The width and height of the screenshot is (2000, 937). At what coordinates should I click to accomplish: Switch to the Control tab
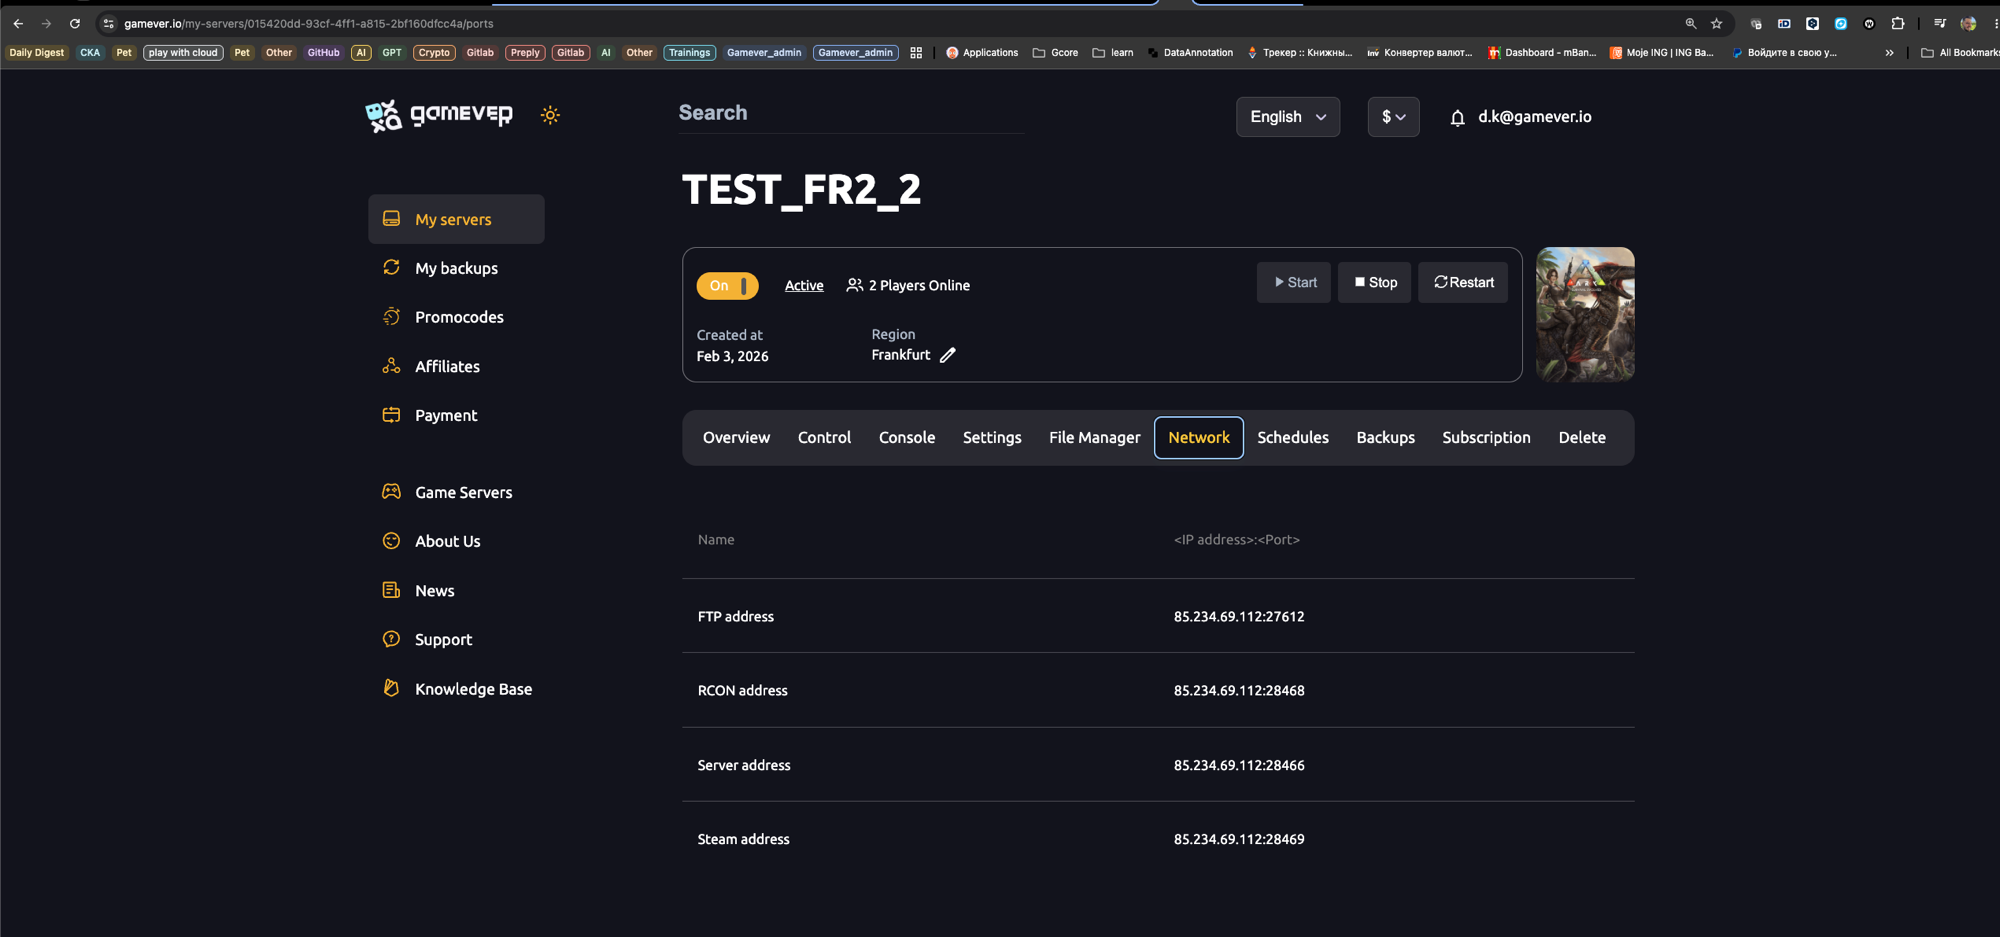click(824, 438)
